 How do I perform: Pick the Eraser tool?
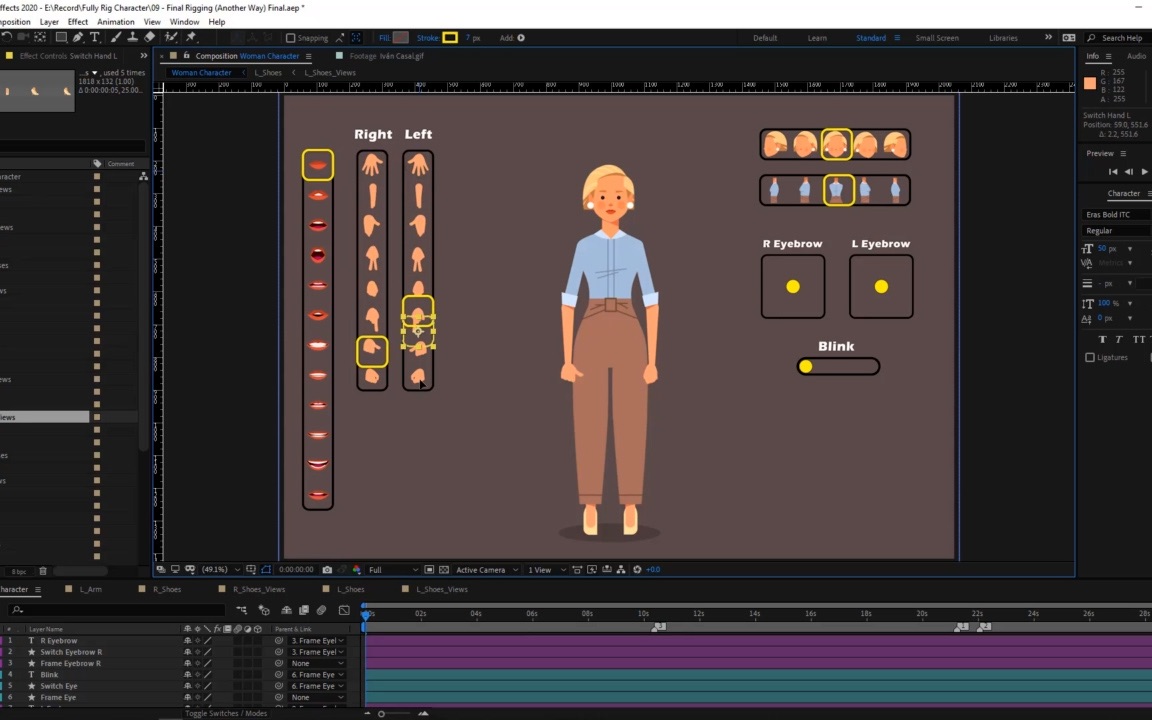pos(150,38)
